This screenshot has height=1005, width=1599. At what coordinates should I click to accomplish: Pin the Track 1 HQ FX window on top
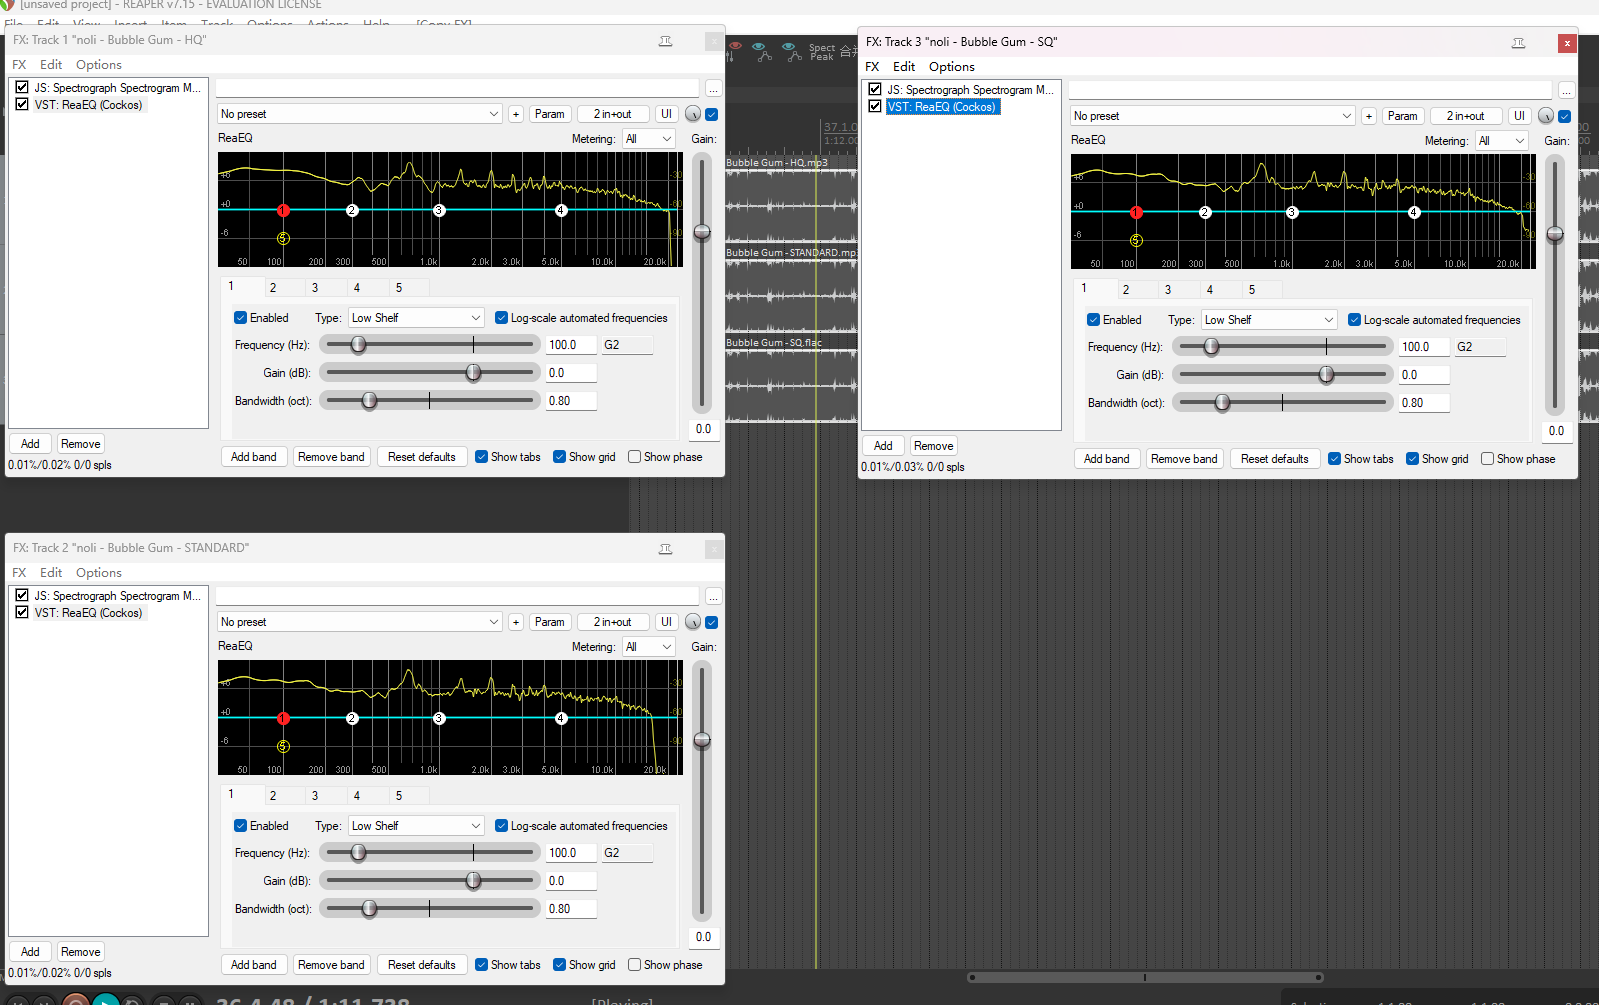click(x=666, y=41)
